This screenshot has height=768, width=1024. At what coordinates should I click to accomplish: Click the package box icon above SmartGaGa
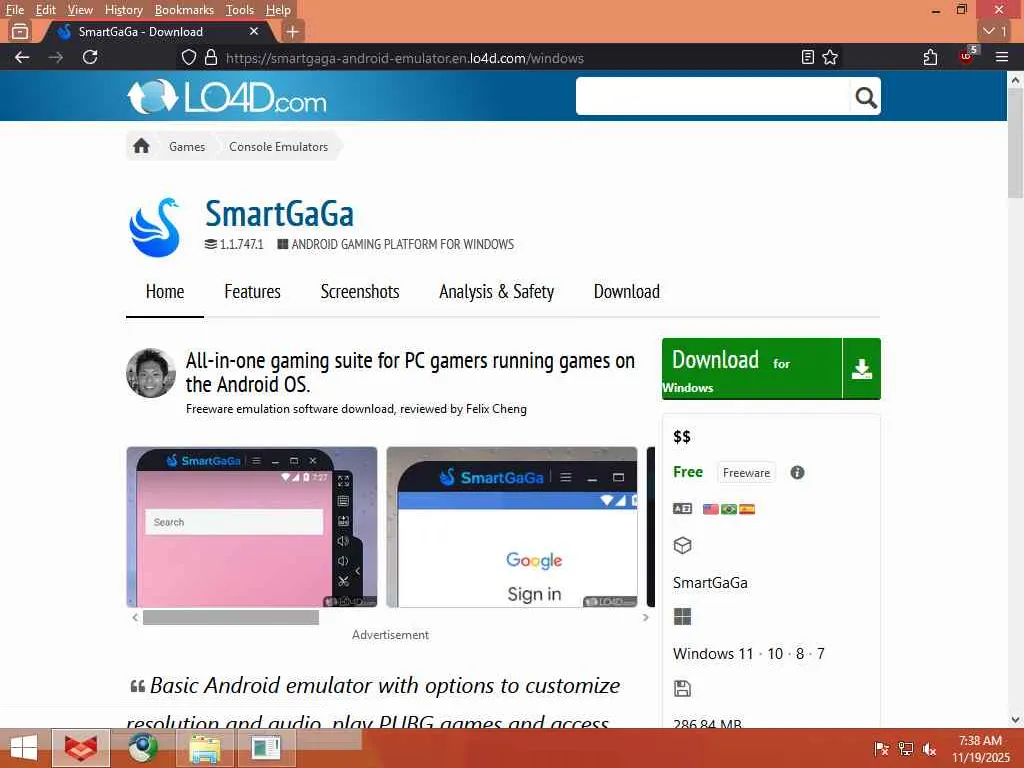point(682,545)
